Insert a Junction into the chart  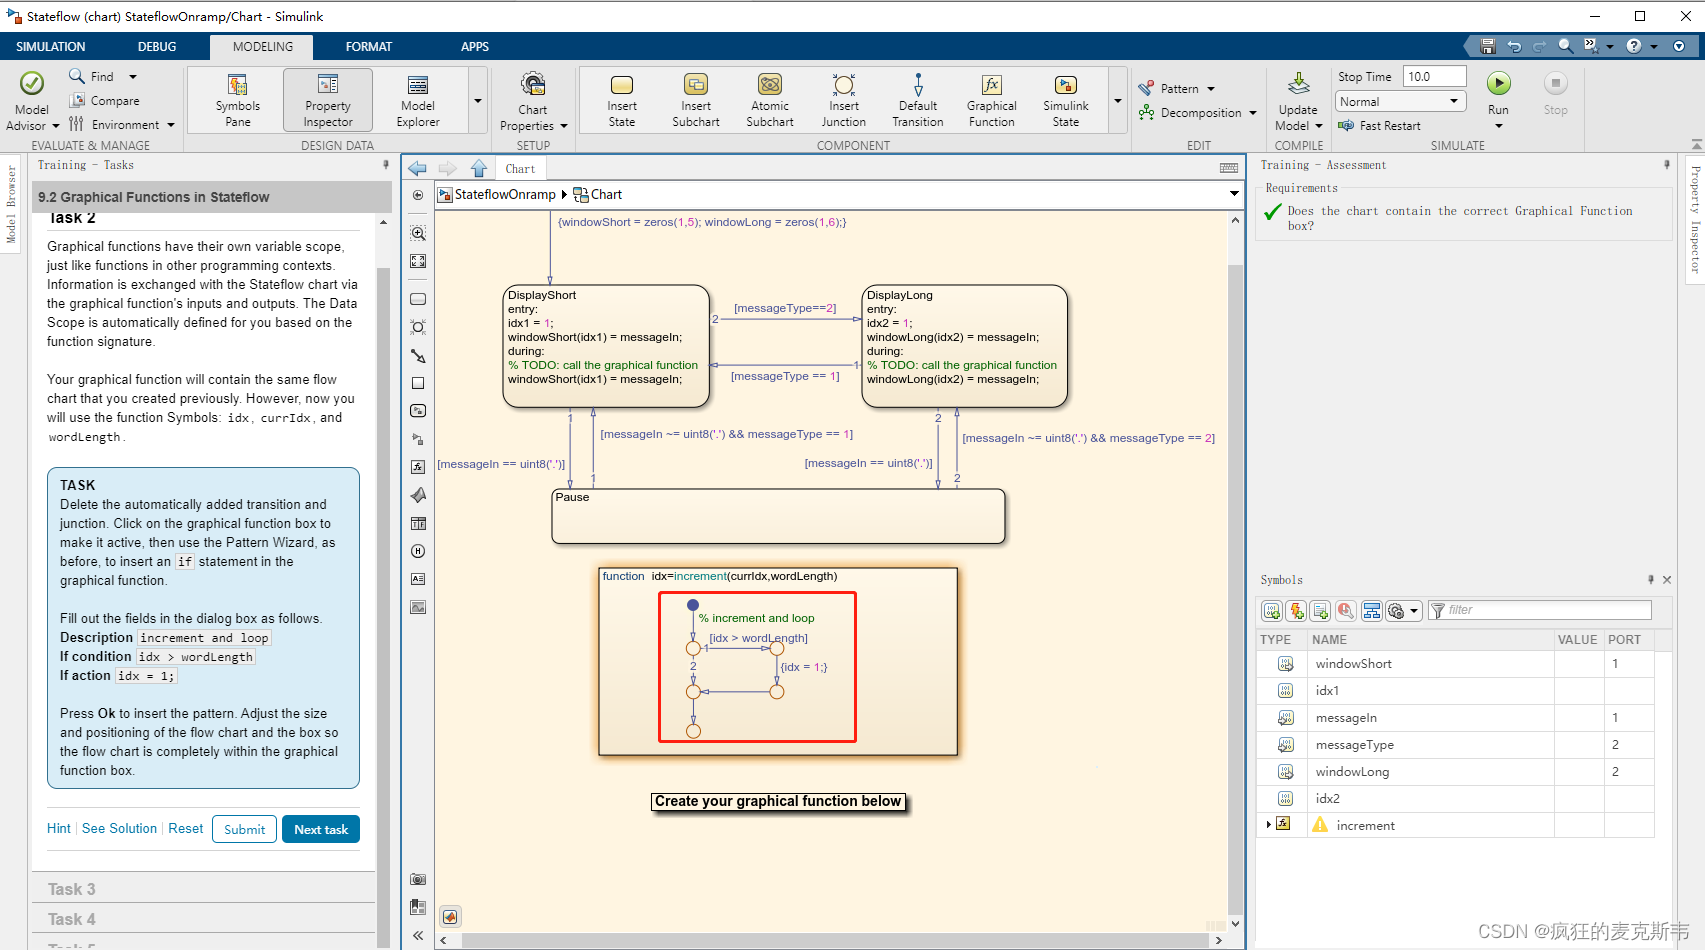[843, 97]
